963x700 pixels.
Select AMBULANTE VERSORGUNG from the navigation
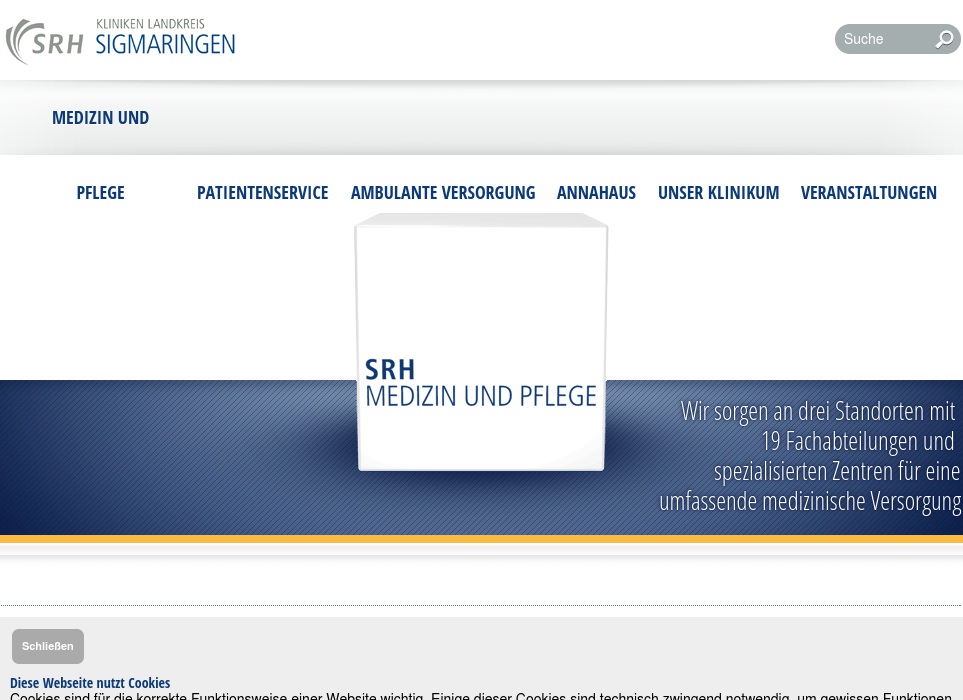[x=443, y=192]
